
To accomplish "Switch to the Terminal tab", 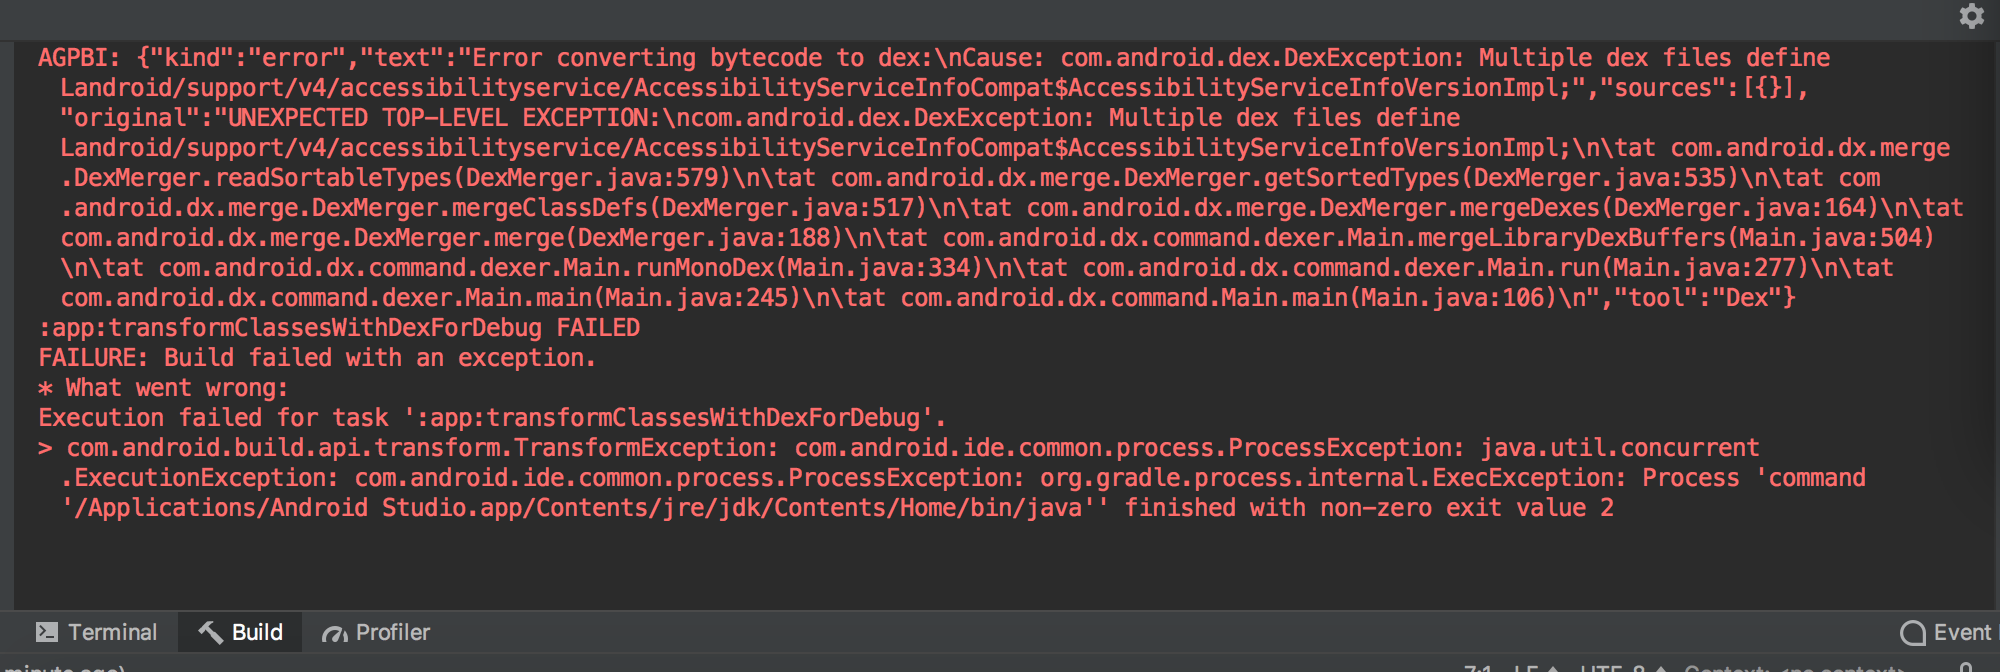I will tap(112, 631).
